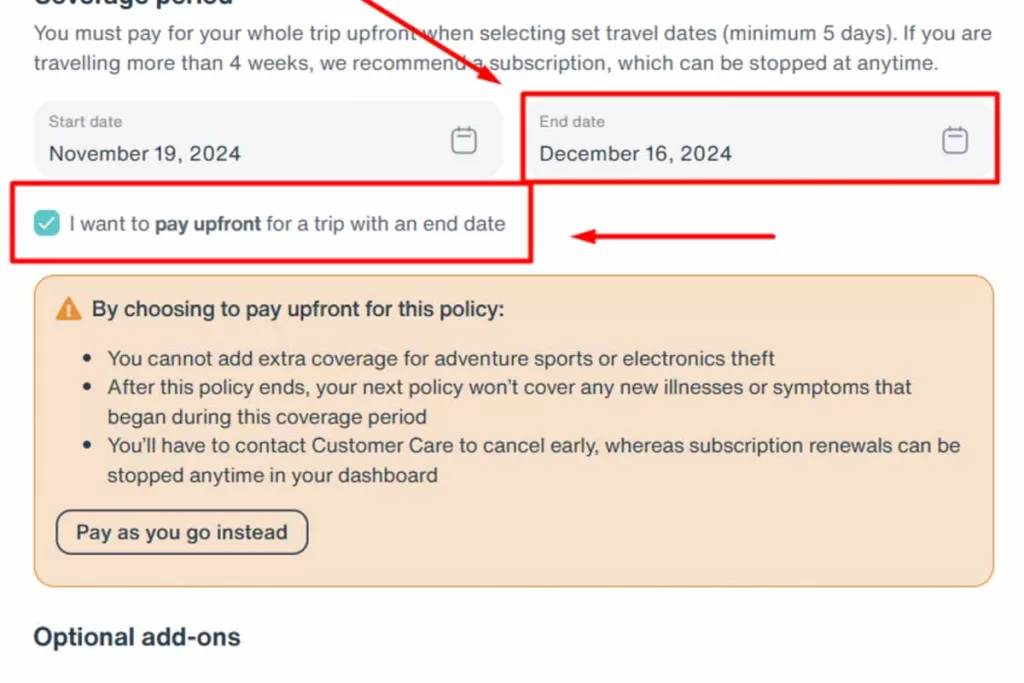Click the "By choosing to pay upfront" warning heading
The width and height of the screenshot is (1024, 683).
[298, 309]
